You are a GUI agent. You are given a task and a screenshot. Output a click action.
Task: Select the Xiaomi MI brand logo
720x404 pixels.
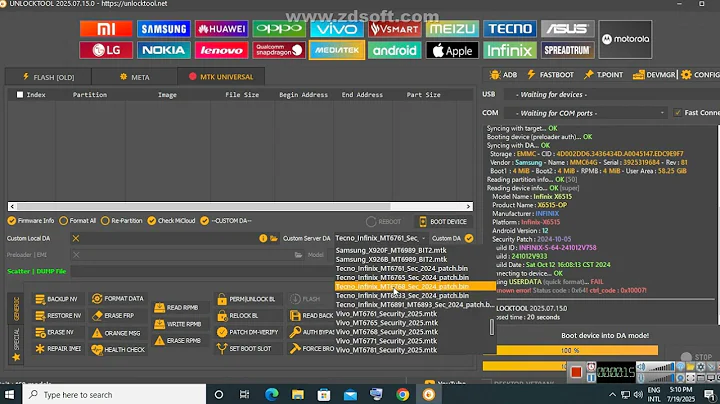pyautogui.click(x=106, y=29)
